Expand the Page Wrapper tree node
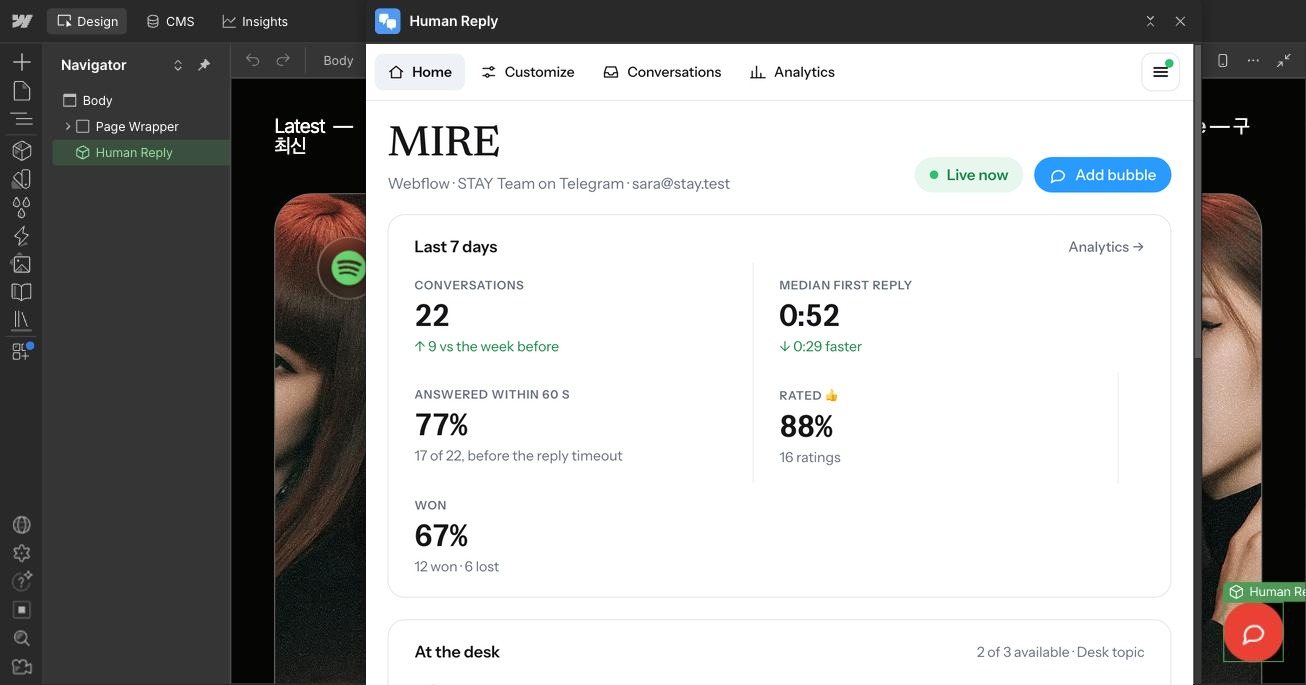 tap(68, 127)
